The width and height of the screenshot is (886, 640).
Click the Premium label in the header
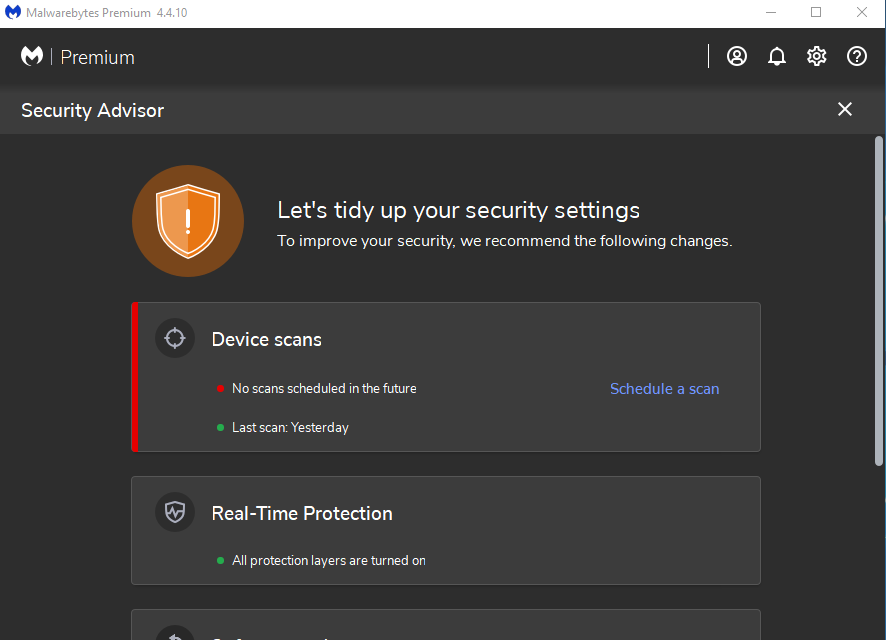[x=97, y=58]
